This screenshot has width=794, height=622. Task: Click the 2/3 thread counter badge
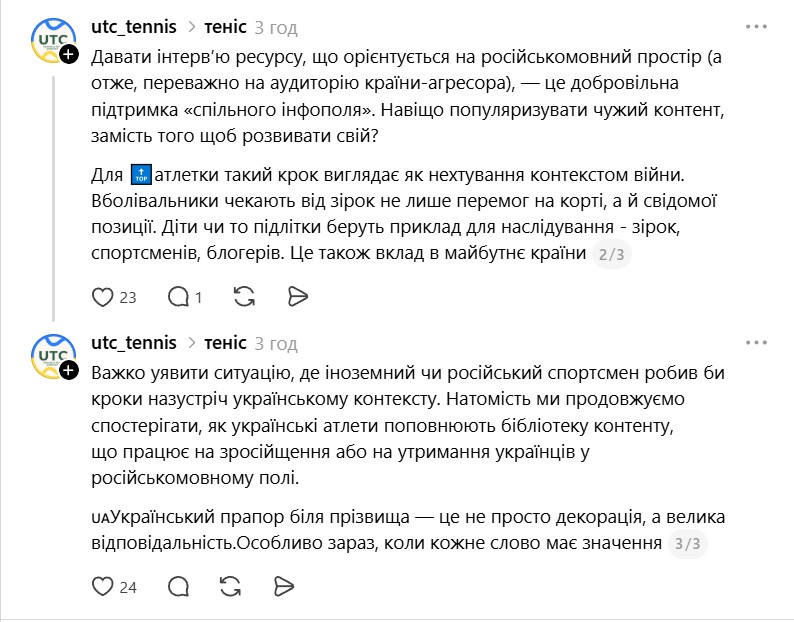point(612,254)
